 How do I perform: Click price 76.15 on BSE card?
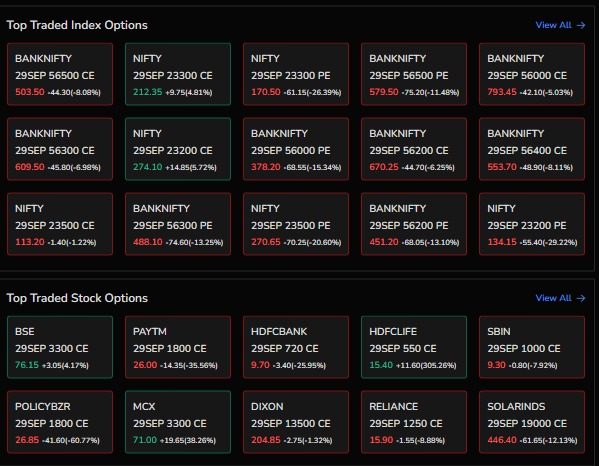[x=27, y=365]
